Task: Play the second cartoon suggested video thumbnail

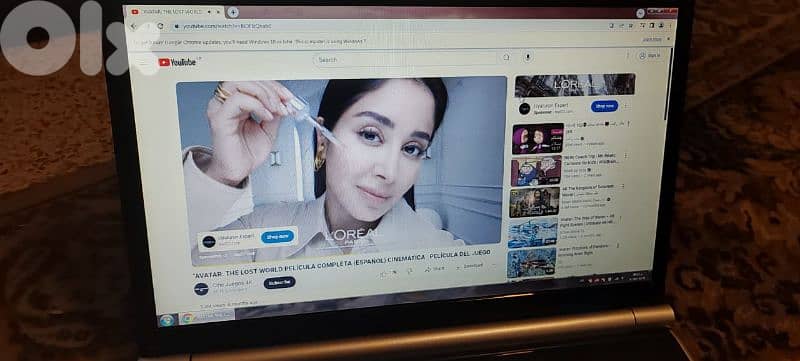Action: click(536, 170)
